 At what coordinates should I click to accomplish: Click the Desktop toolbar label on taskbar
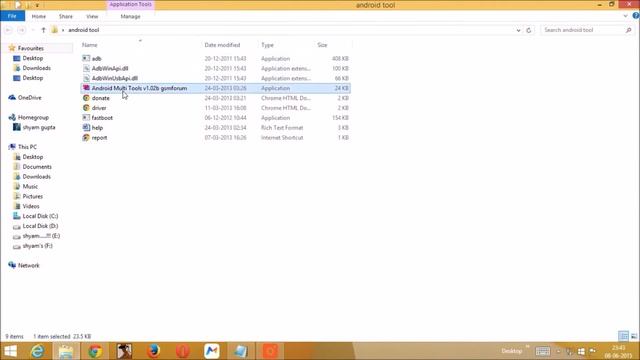[511, 351]
